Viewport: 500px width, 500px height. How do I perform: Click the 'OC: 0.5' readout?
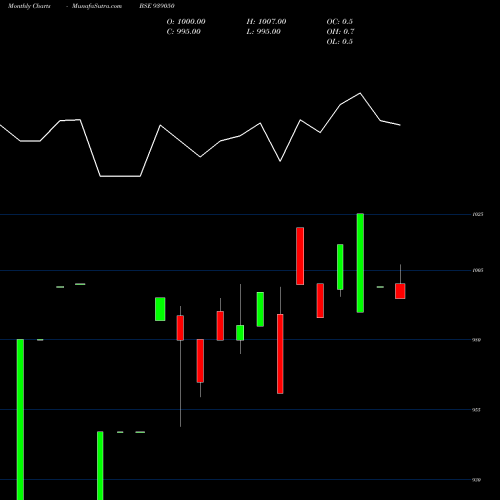340,22
